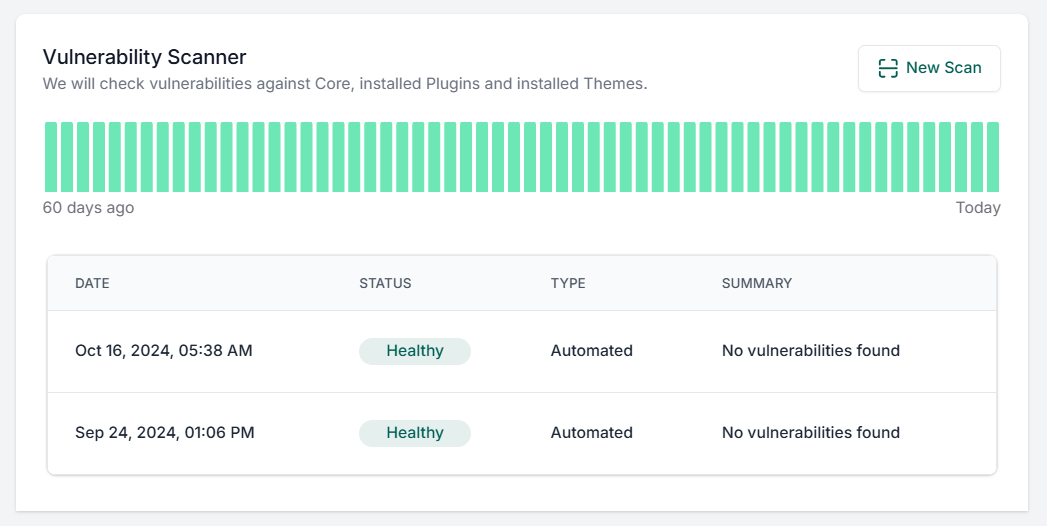Viewport: 1047px width, 526px height.
Task: Click the scan icon in New Scan button
Action: (887, 68)
